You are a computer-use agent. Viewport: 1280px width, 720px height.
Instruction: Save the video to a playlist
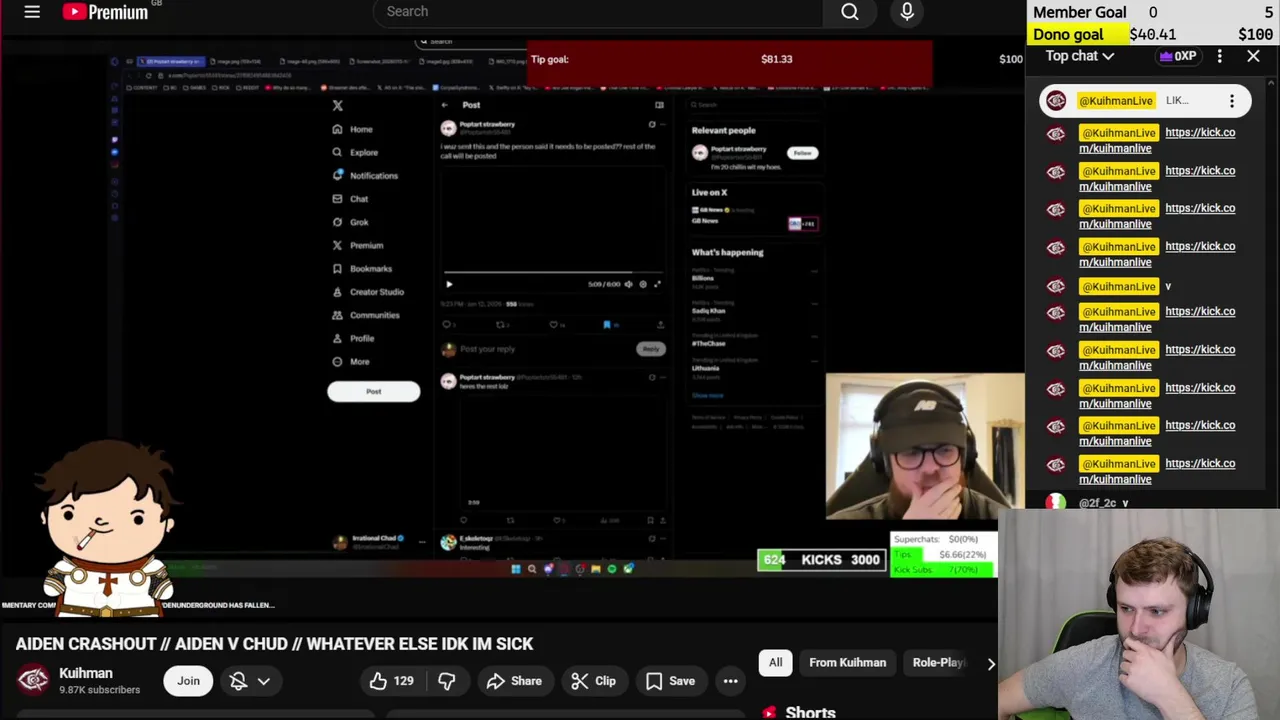pos(670,681)
